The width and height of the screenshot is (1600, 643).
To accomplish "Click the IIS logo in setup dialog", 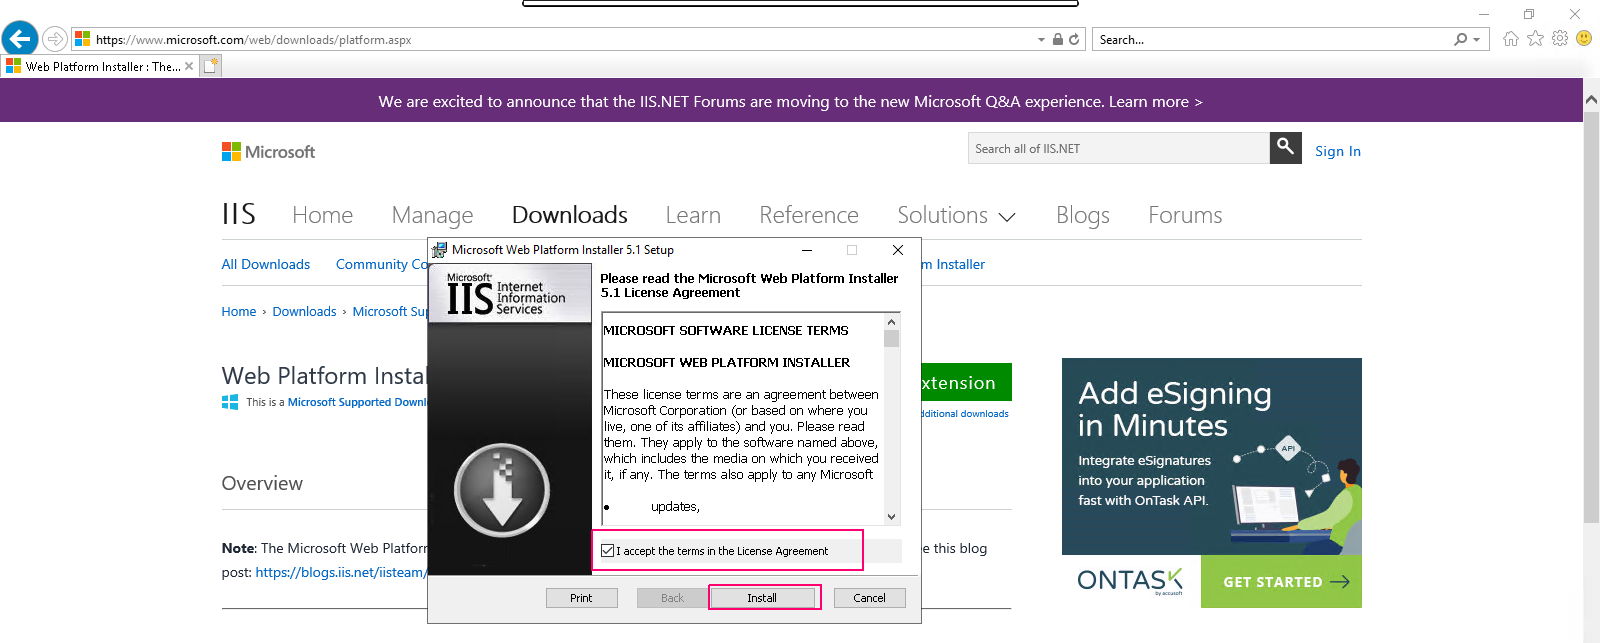I will [x=509, y=296].
